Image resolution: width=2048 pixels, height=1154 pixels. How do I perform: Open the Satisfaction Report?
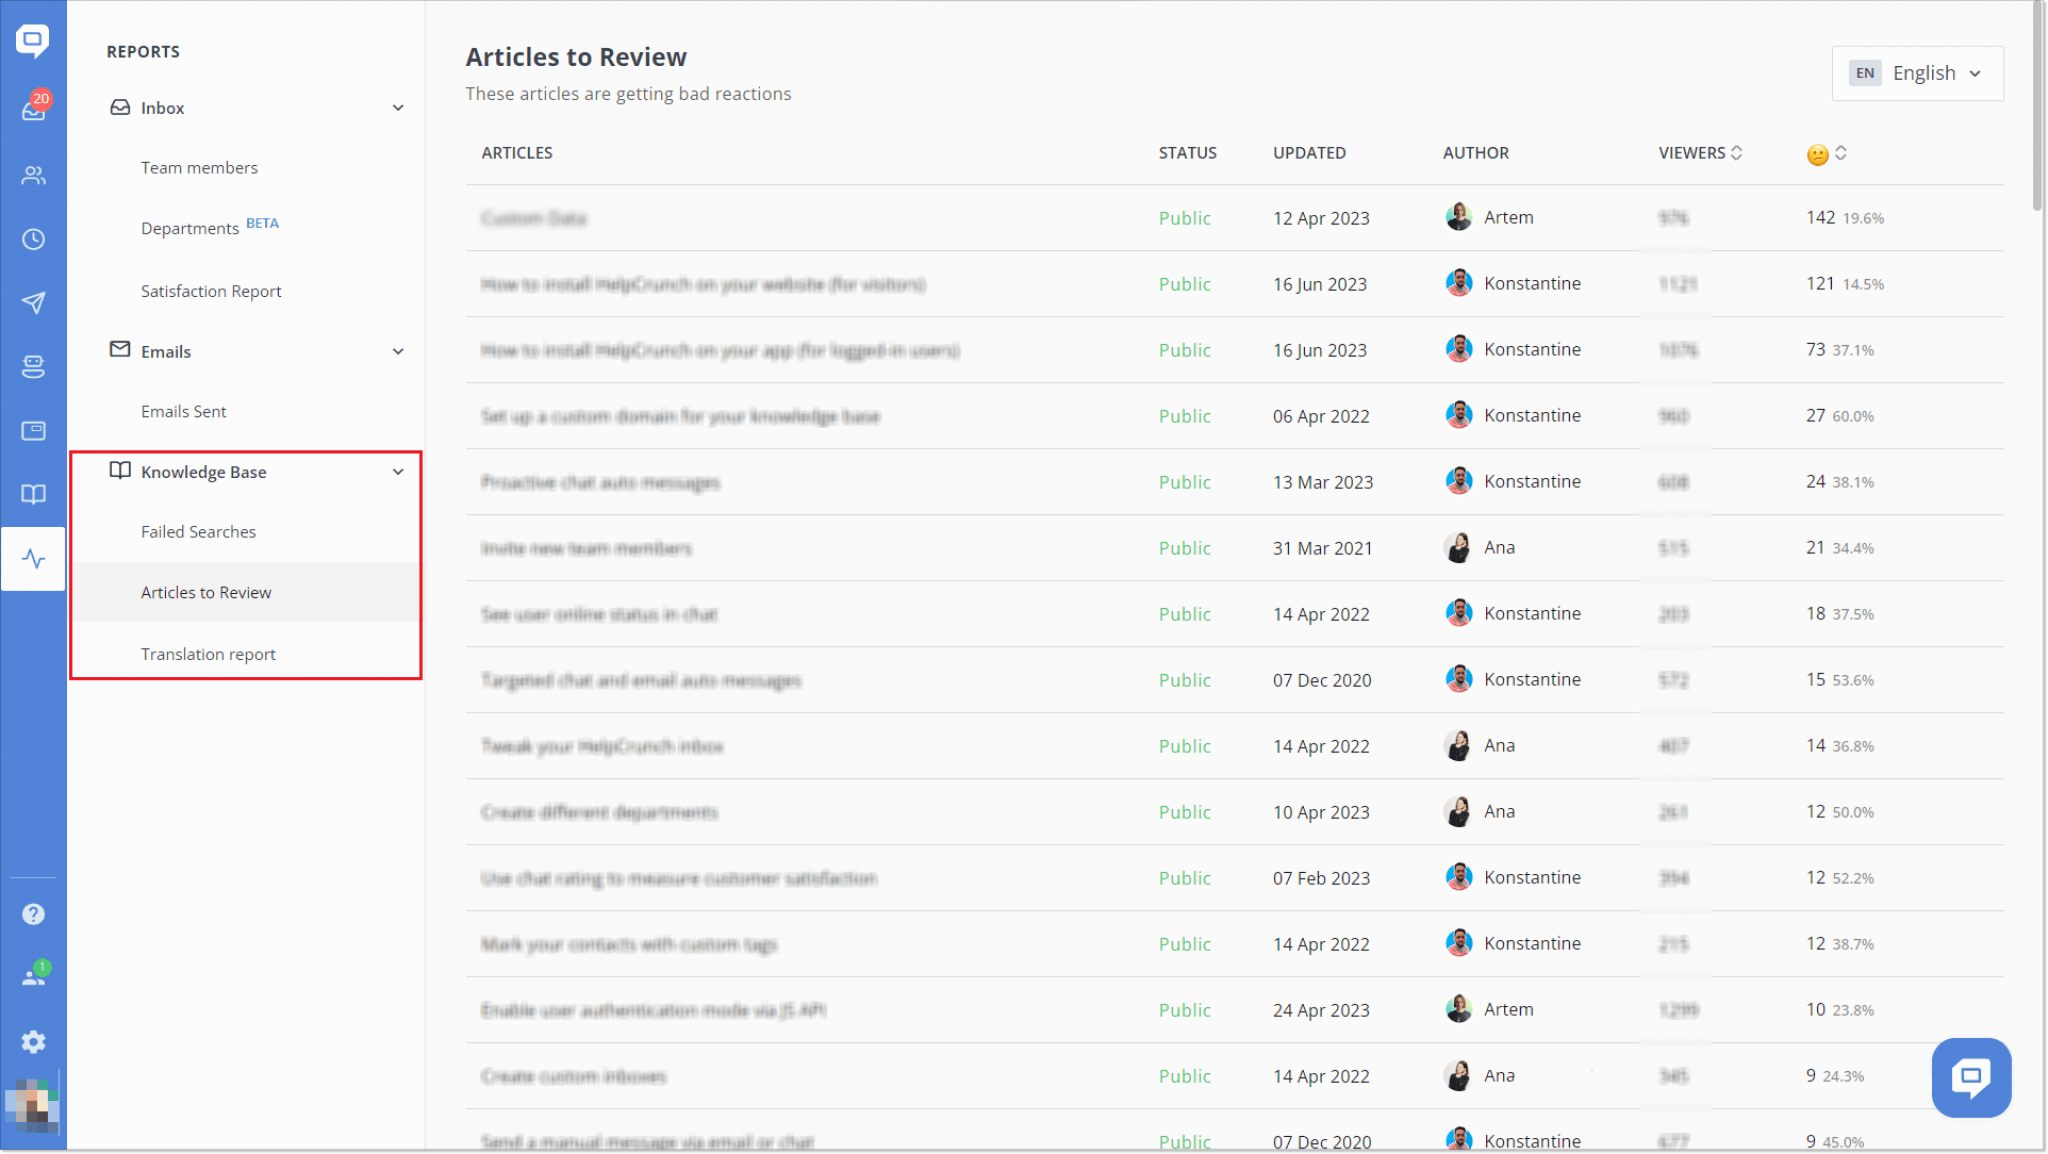(211, 291)
